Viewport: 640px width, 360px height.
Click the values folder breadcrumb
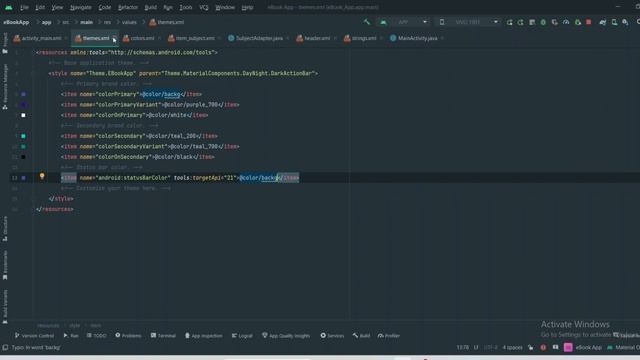pyautogui.click(x=129, y=22)
